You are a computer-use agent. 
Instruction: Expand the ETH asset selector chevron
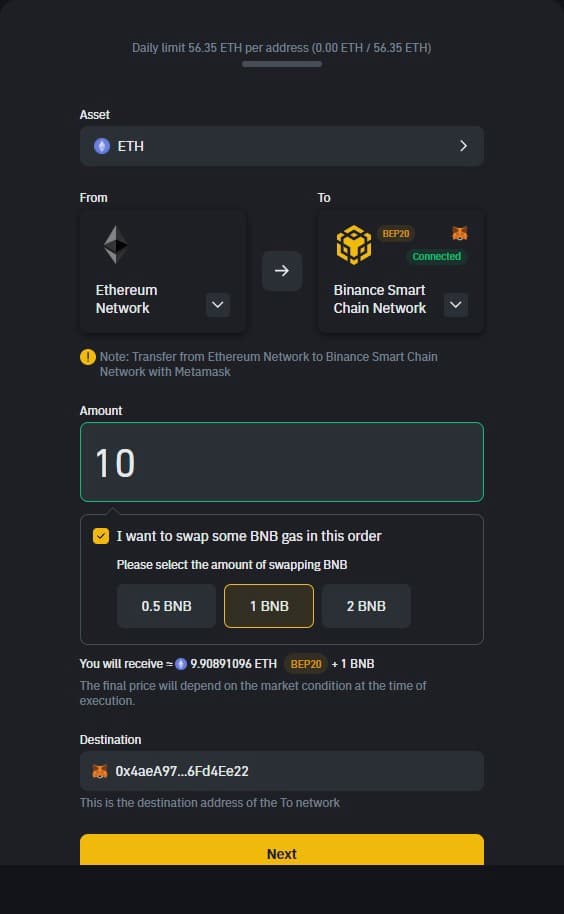click(x=463, y=146)
